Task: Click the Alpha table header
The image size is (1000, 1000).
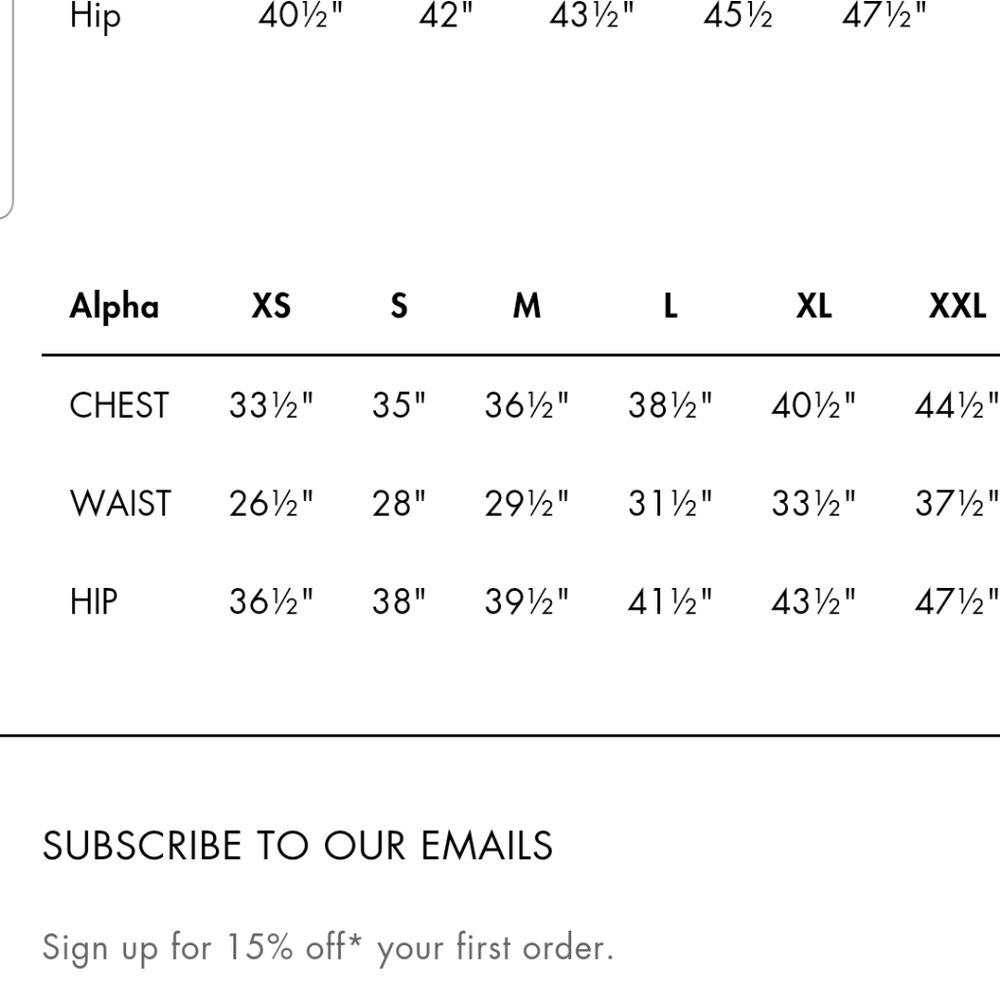Action: pos(114,307)
